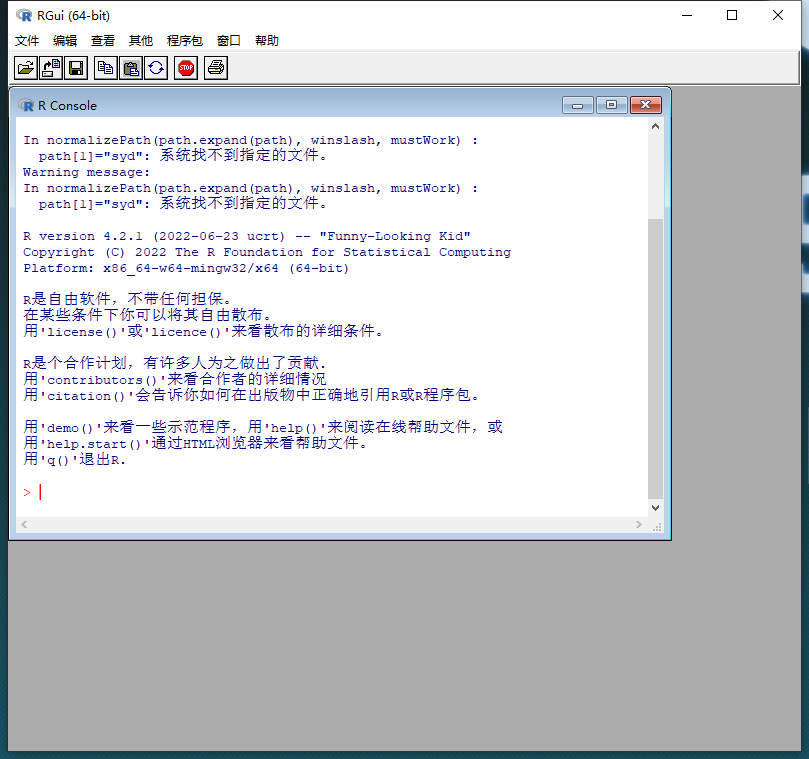The height and width of the screenshot is (759, 809).
Task: Click the load workspace toolbar icon
Action: 51,68
